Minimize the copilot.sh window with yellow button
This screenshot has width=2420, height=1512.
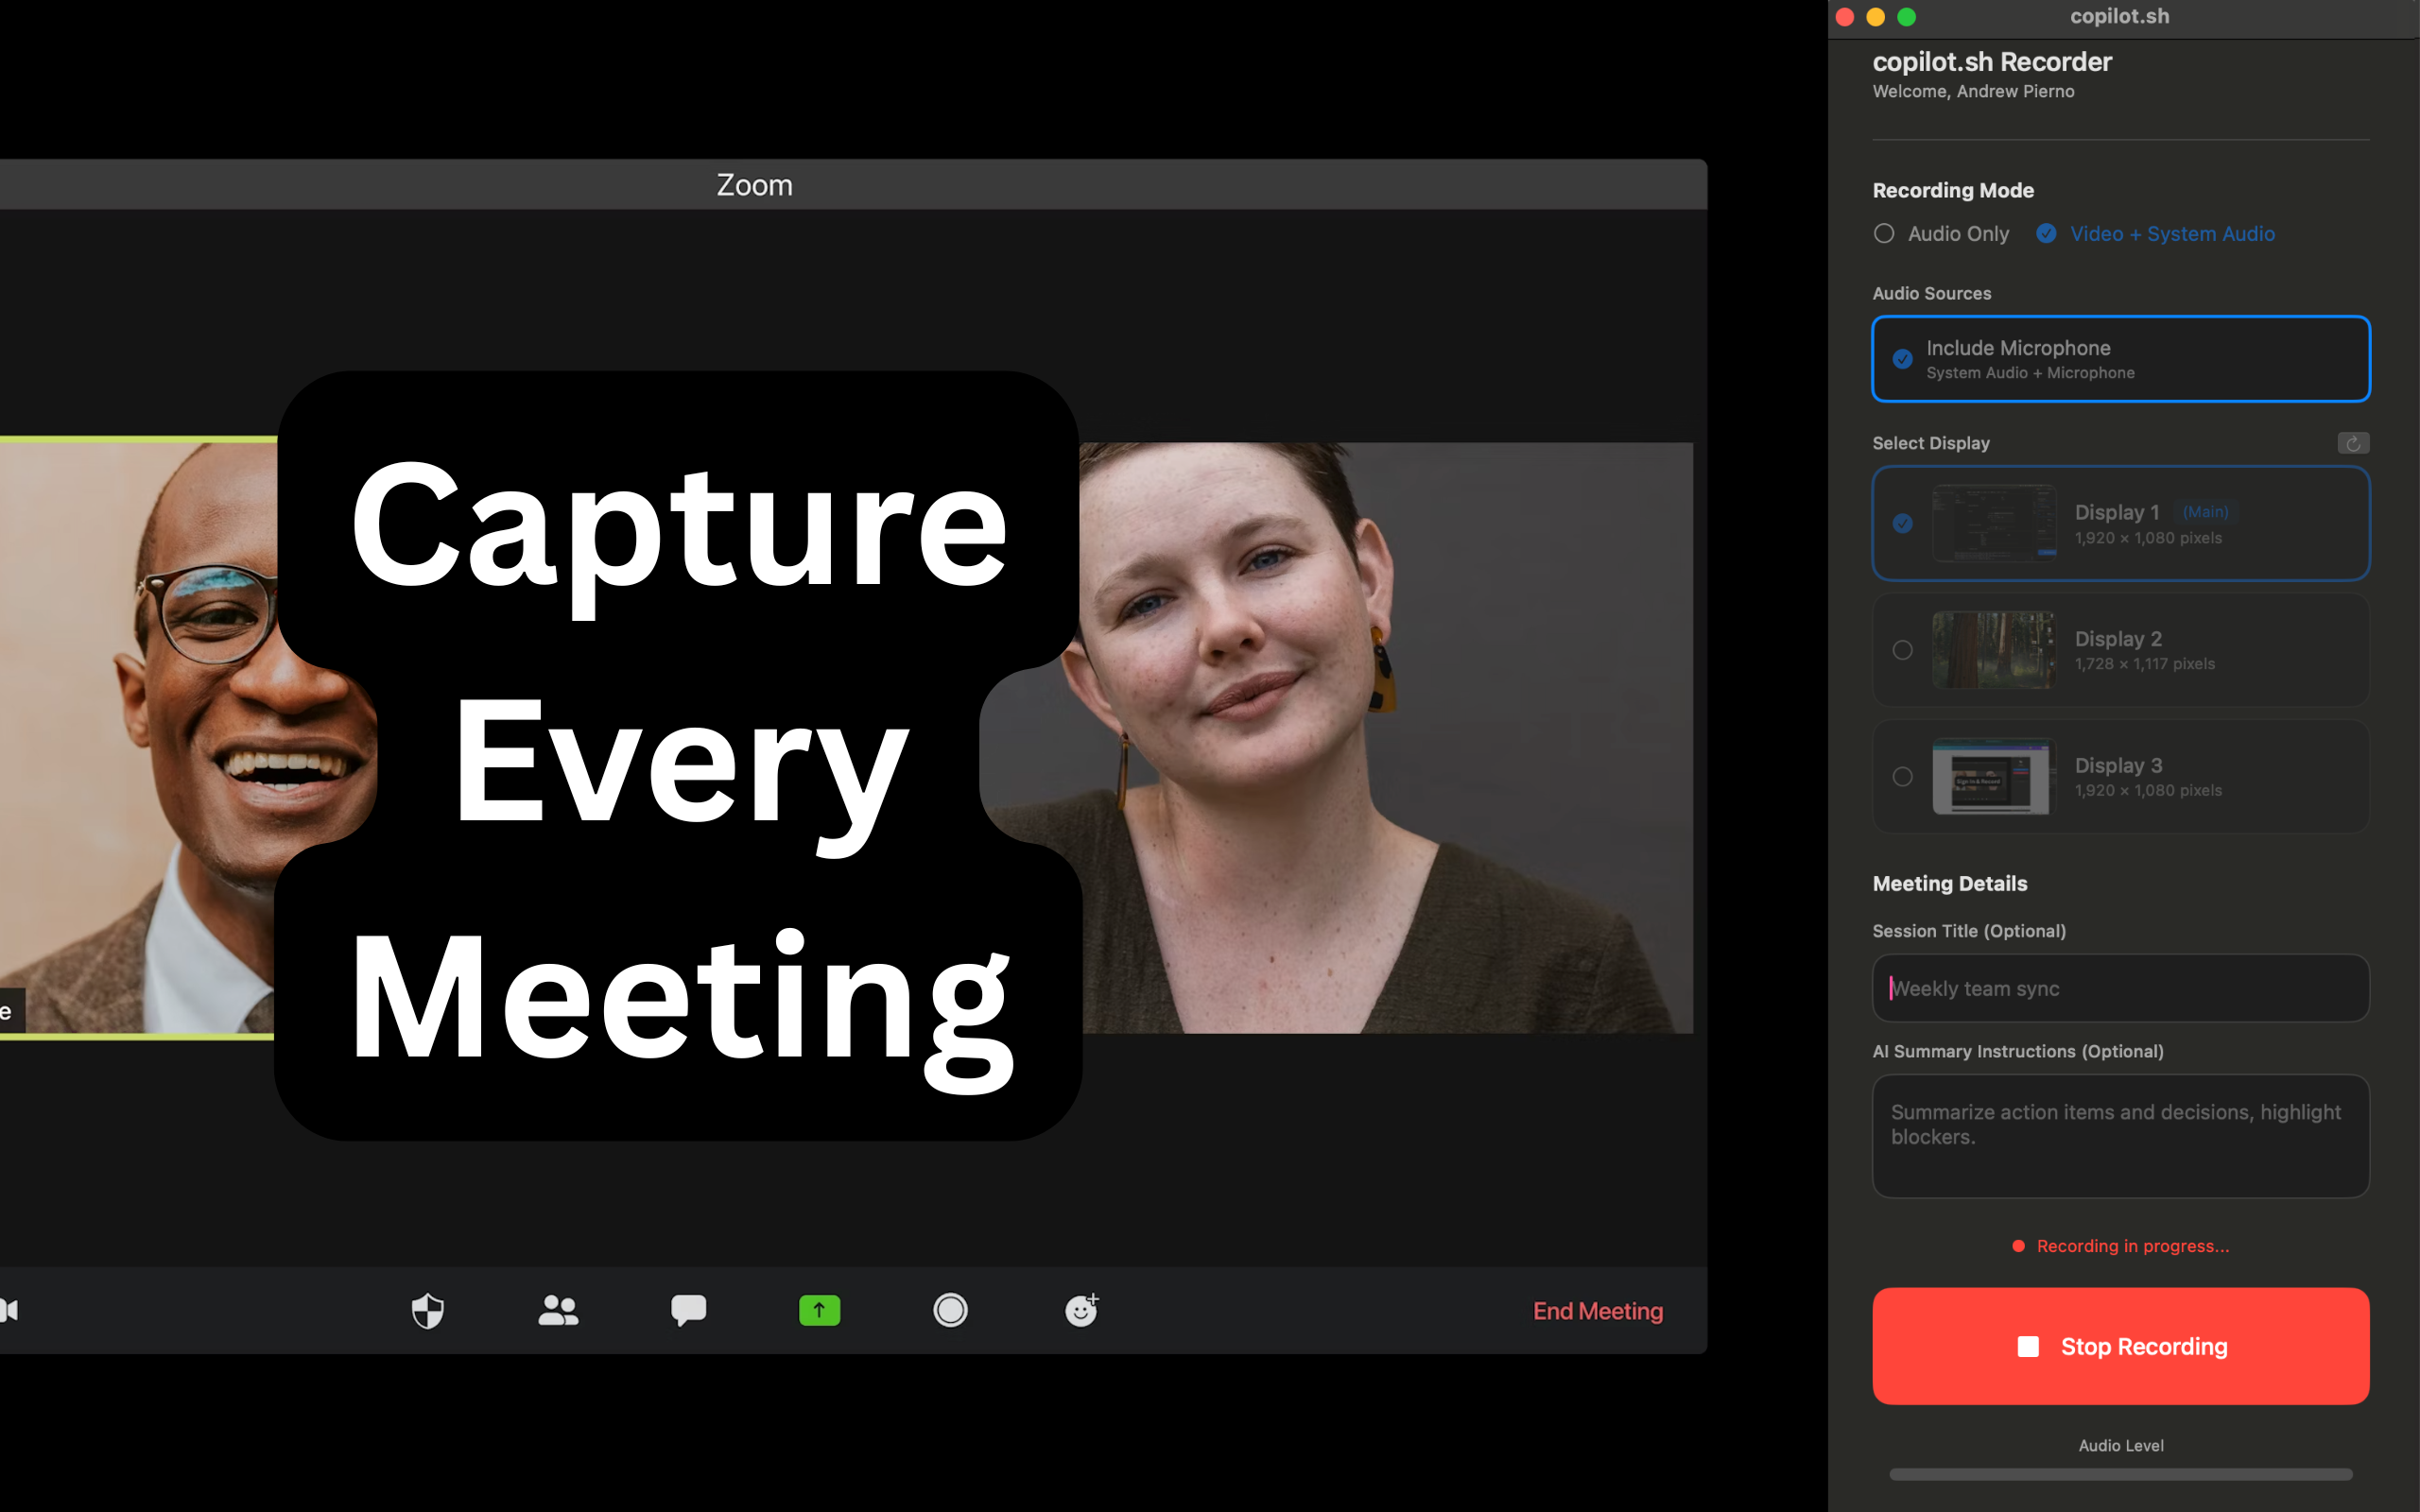pos(1876,16)
